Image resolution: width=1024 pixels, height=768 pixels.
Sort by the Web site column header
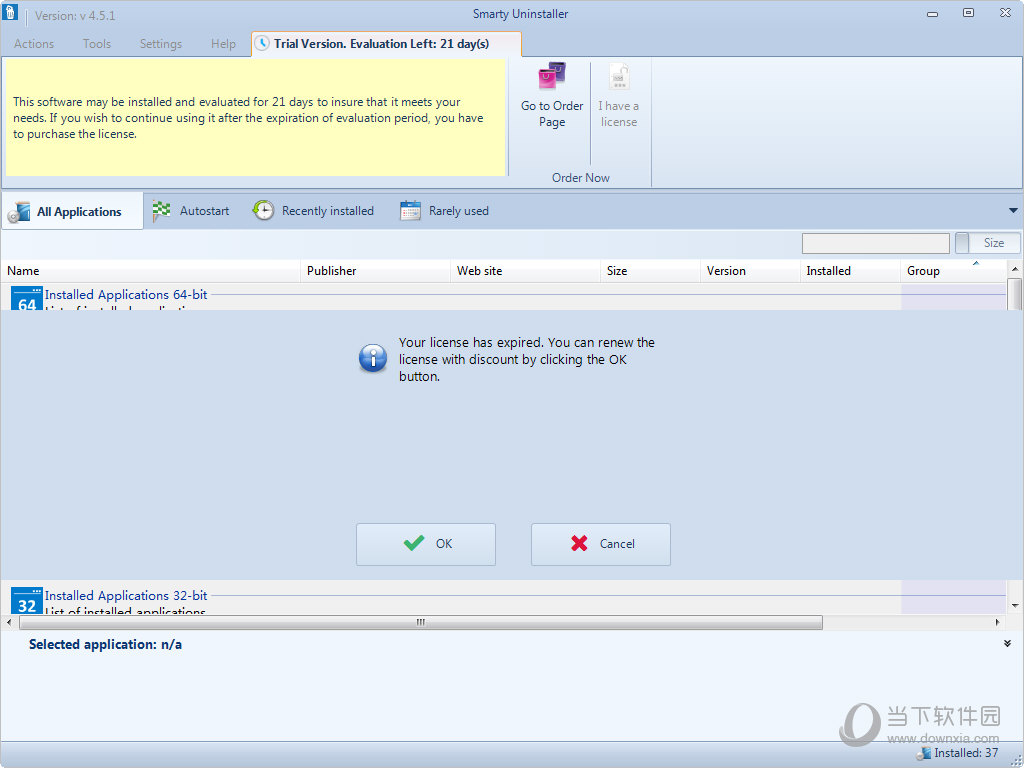click(526, 270)
